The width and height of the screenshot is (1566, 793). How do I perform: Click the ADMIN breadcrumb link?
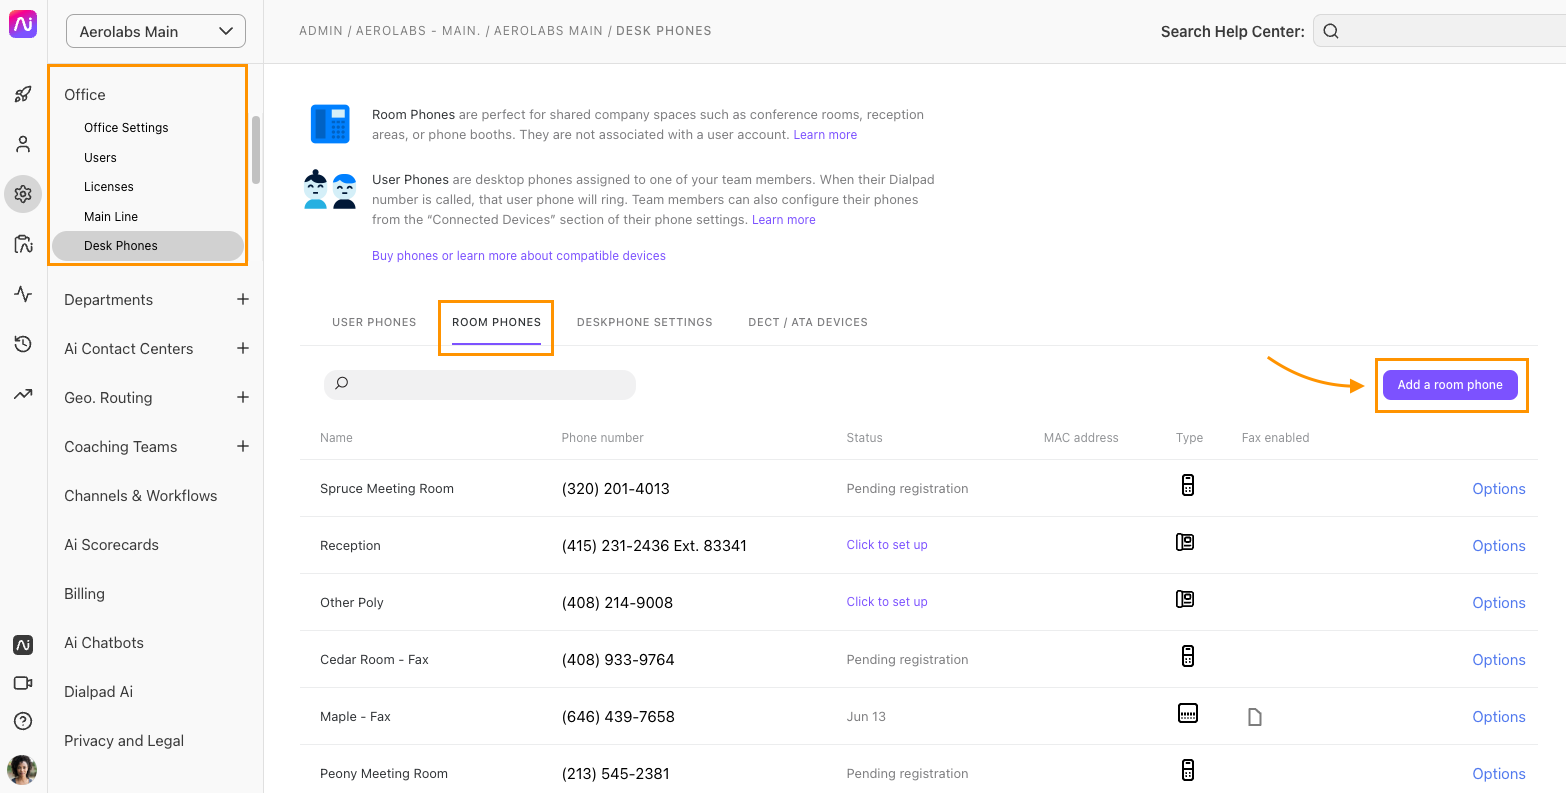click(321, 31)
